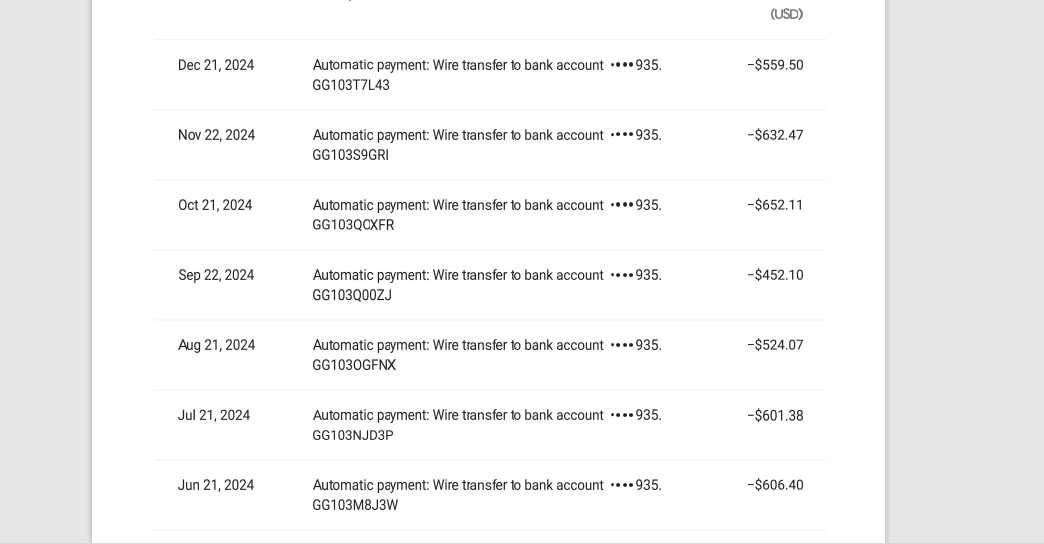The image size is (1044, 544).
Task: Click the −$452.10 payment amount
Action: (x=775, y=275)
